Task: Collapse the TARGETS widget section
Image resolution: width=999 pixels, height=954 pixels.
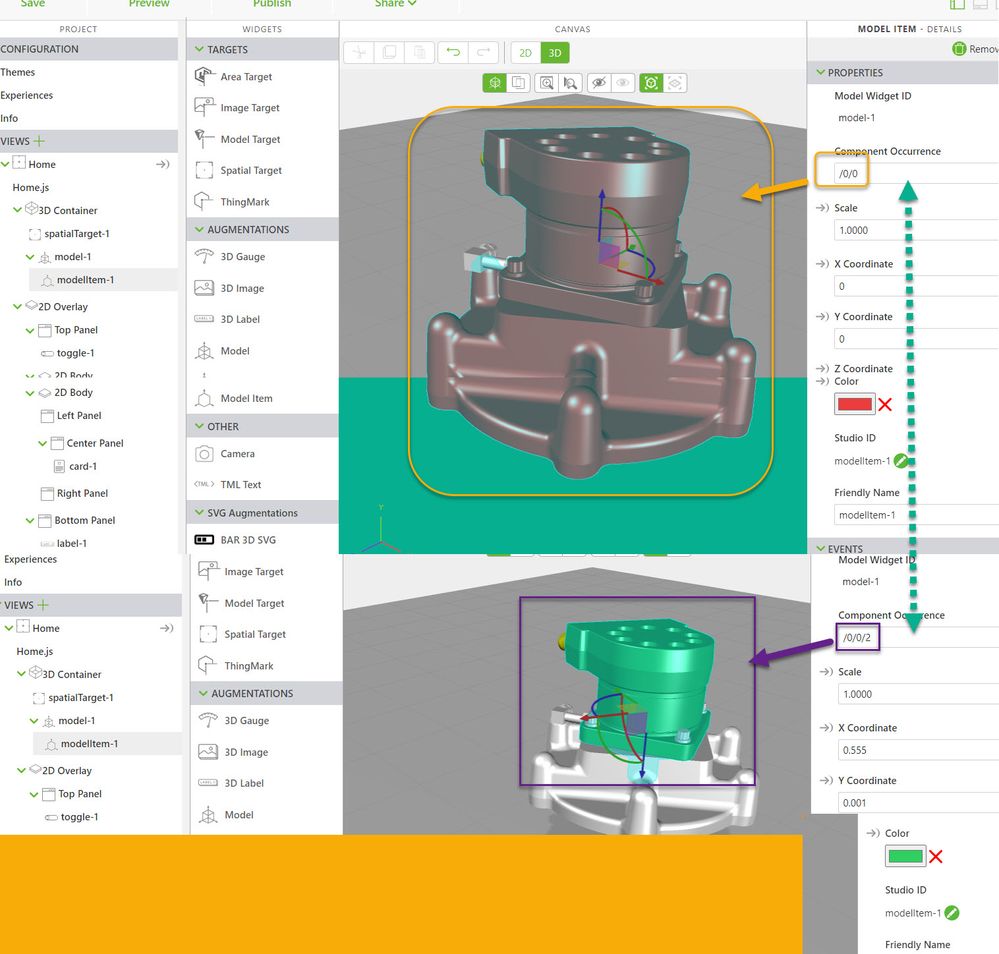Action: 198,50
